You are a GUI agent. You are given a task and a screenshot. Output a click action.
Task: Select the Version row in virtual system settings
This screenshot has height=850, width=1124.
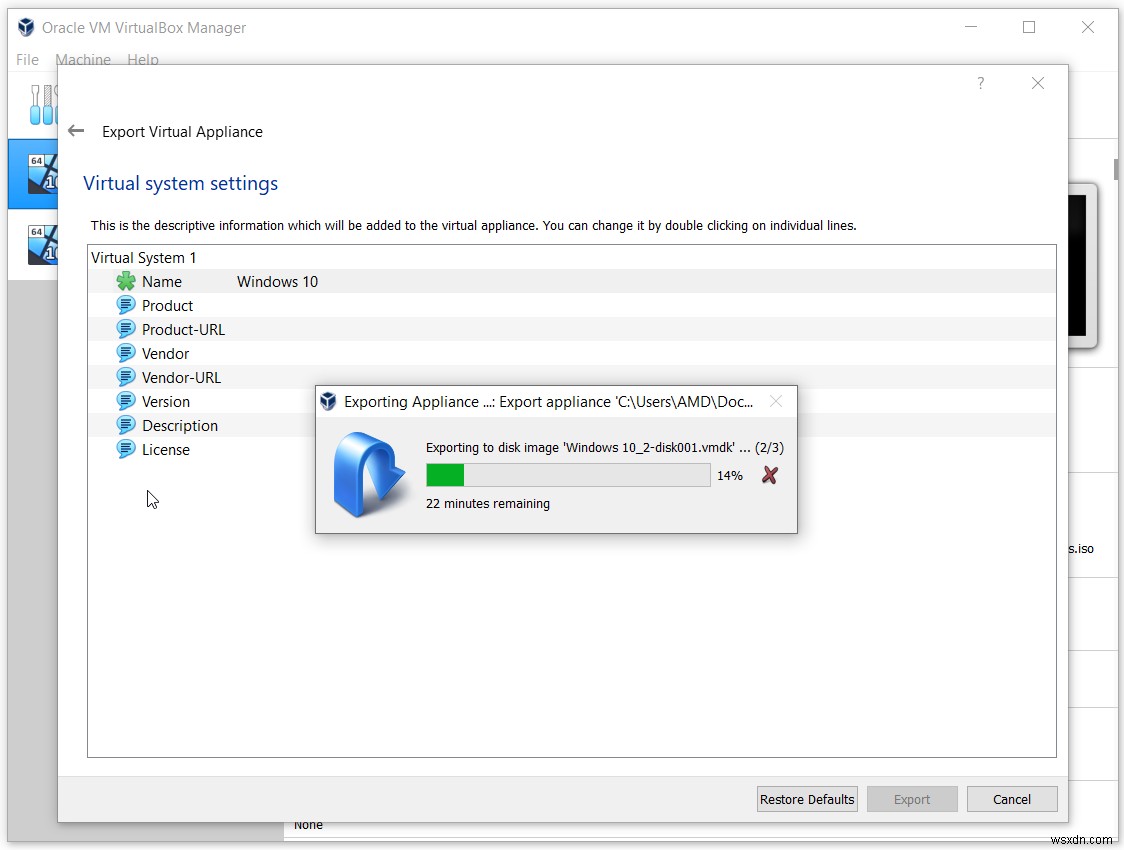coord(166,401)
